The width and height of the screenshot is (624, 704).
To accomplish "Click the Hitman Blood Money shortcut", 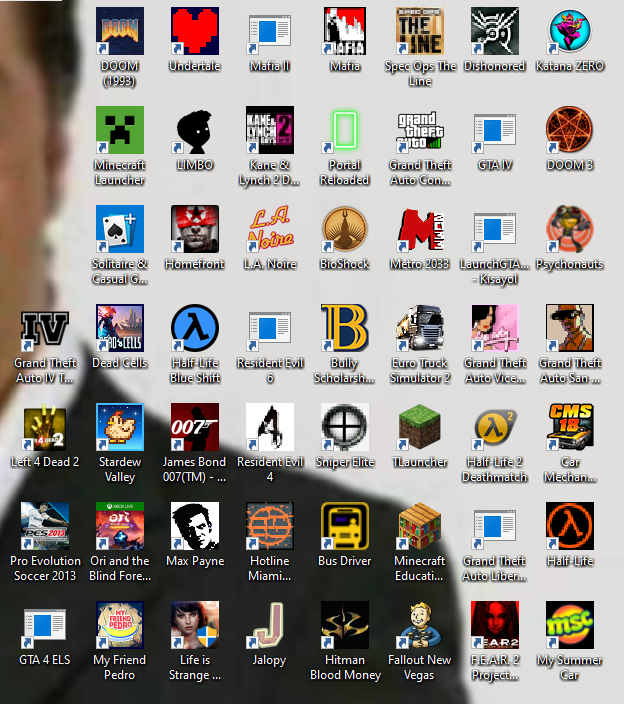I will coord(345,625).
